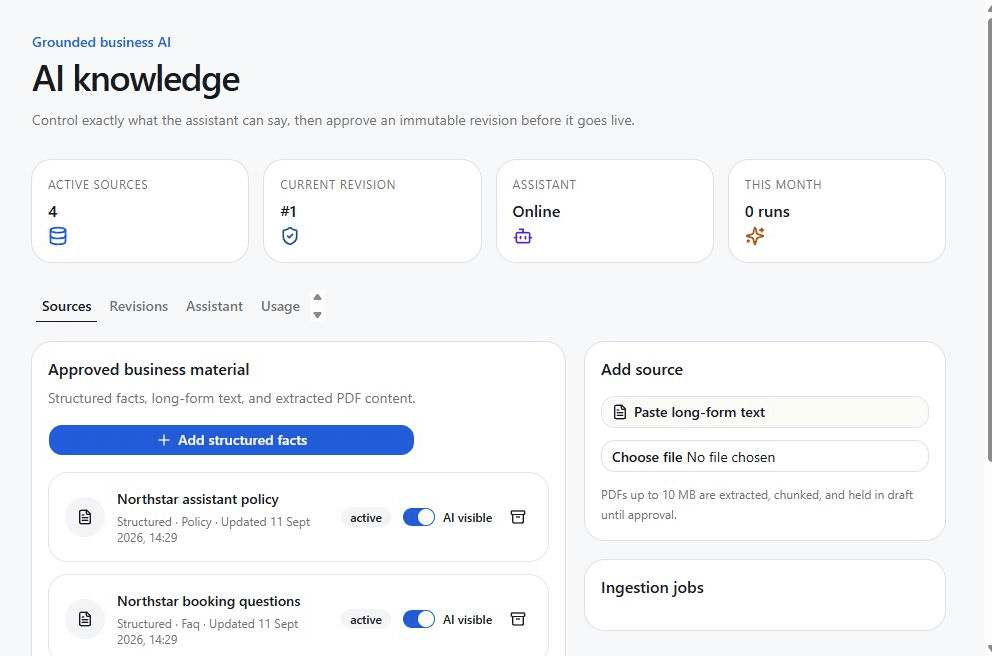This screenshot has width=992, height=656.
Task: Click the Current Revision value #1
Action: [x=288, y=211]
